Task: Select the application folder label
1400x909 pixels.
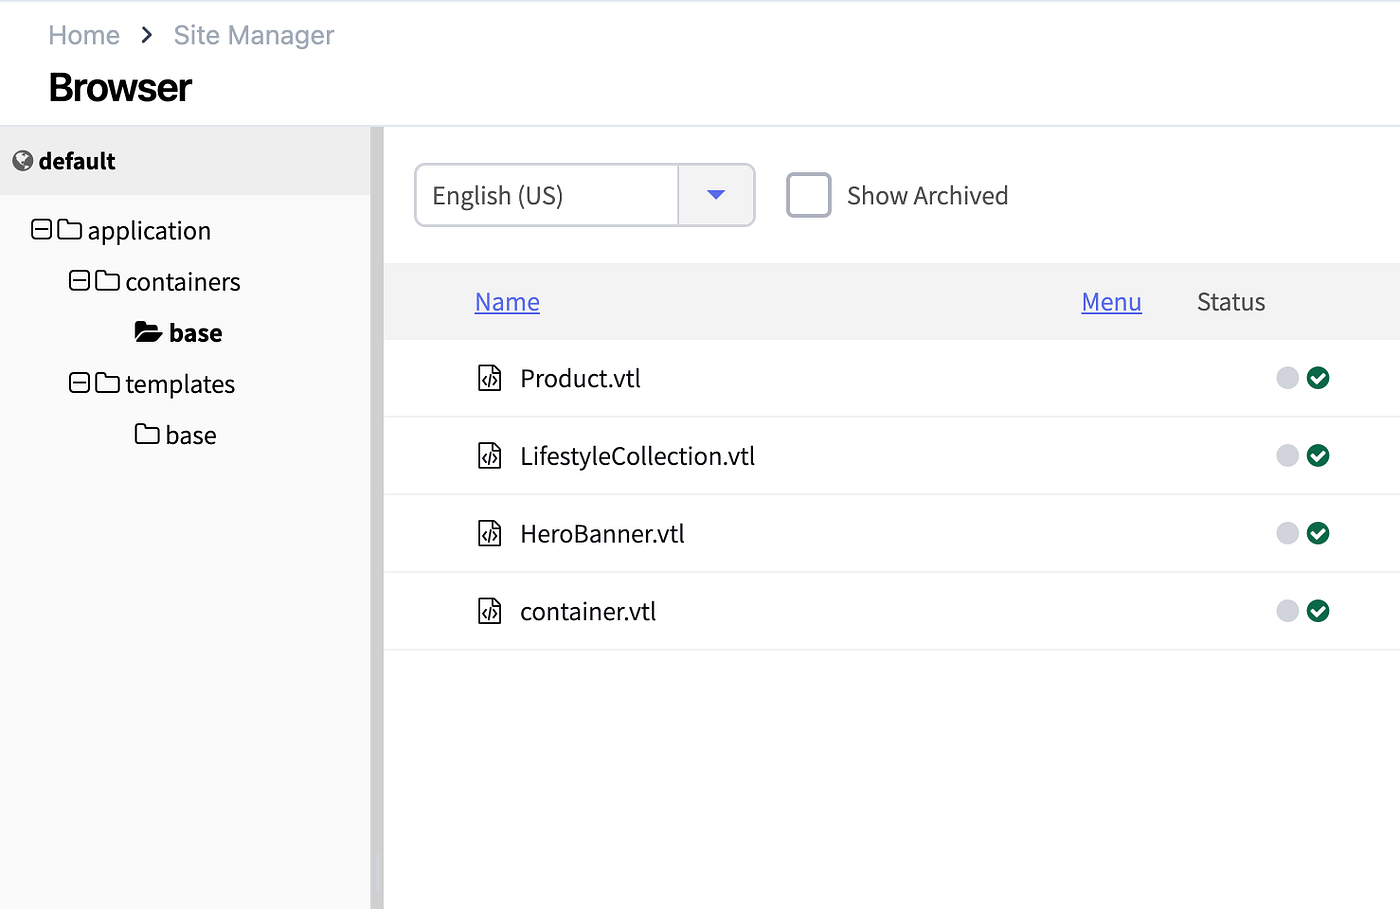Action: 149,231
